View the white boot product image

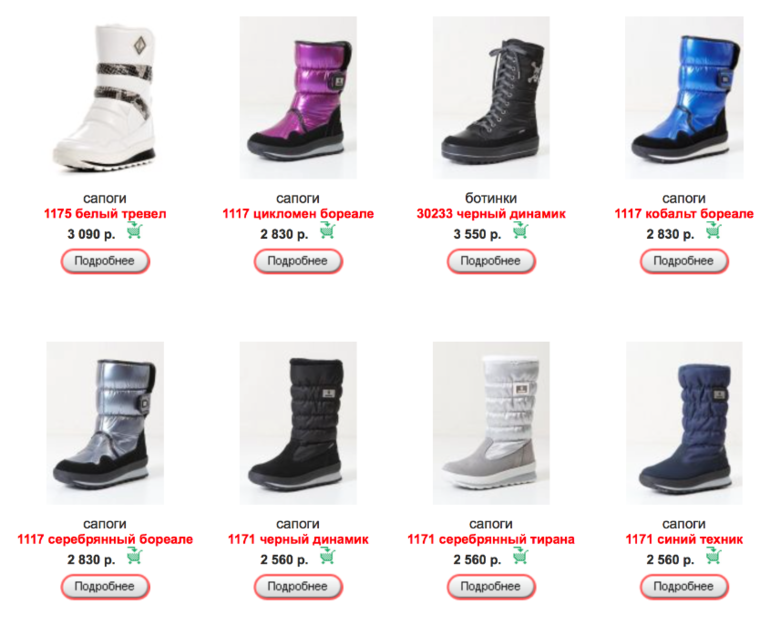coord(105,97)
